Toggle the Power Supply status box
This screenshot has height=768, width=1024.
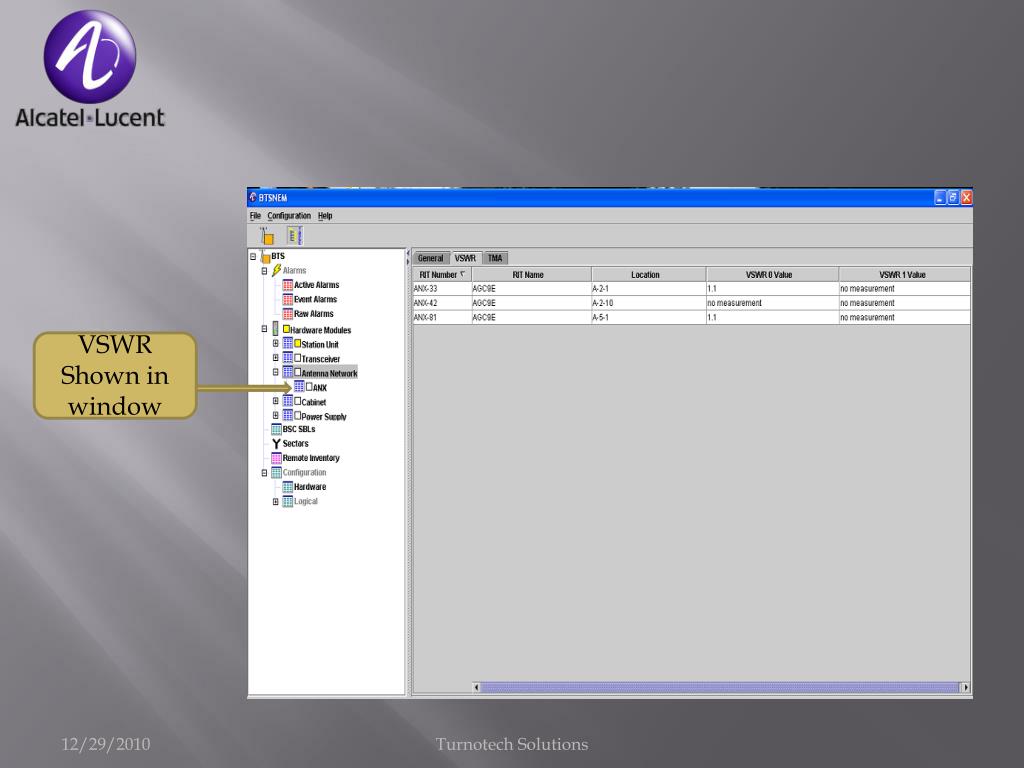[297, 415]
